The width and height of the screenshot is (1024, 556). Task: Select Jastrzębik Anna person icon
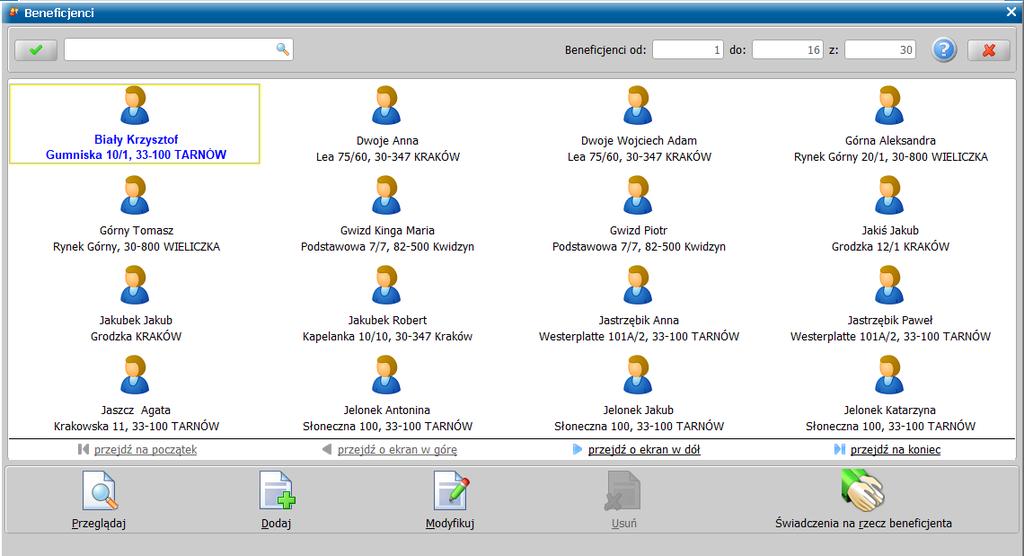click(637, 285)
